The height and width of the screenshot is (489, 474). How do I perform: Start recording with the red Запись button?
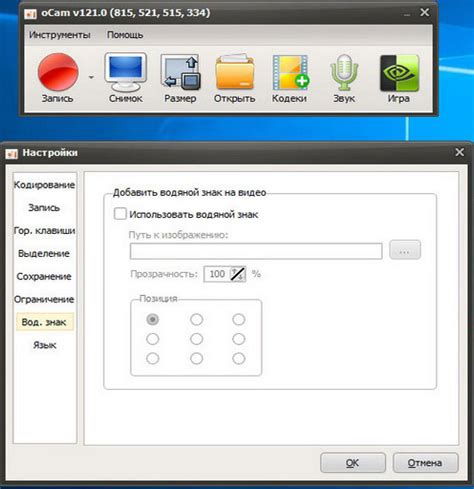pyautogui.click(x=58, y=72)
